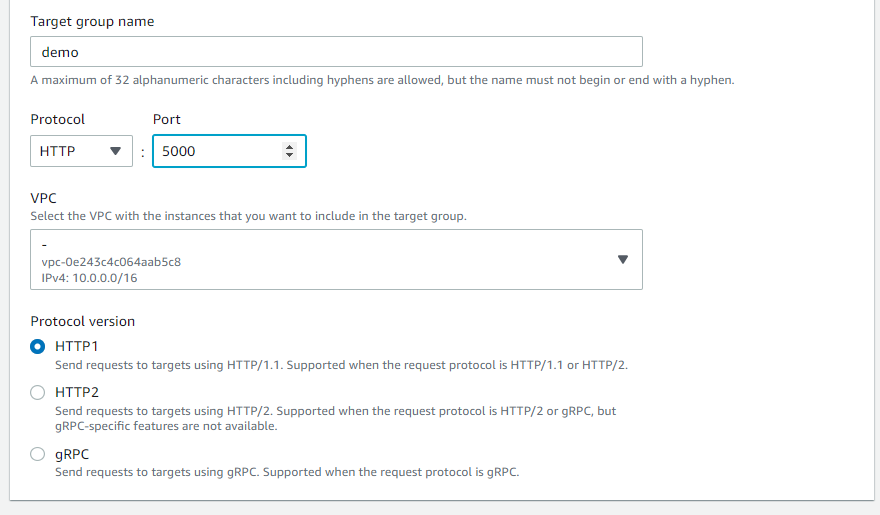The image size is (880, 515).
Task: Click the VPC section label
Action: tap(43, 198)
